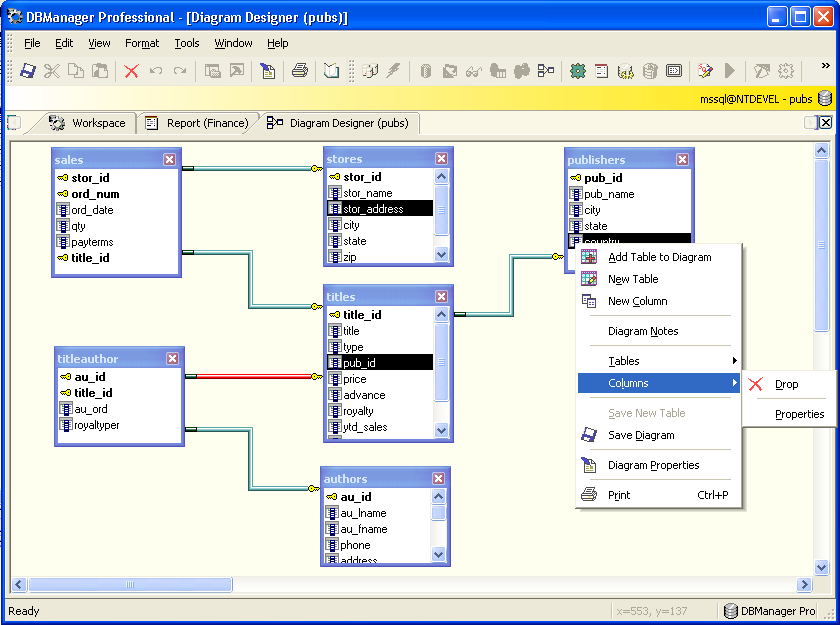The height and width of the screenshot is (625, 840).
Task: Close the authors table box
Action: [x=439, y=479]
